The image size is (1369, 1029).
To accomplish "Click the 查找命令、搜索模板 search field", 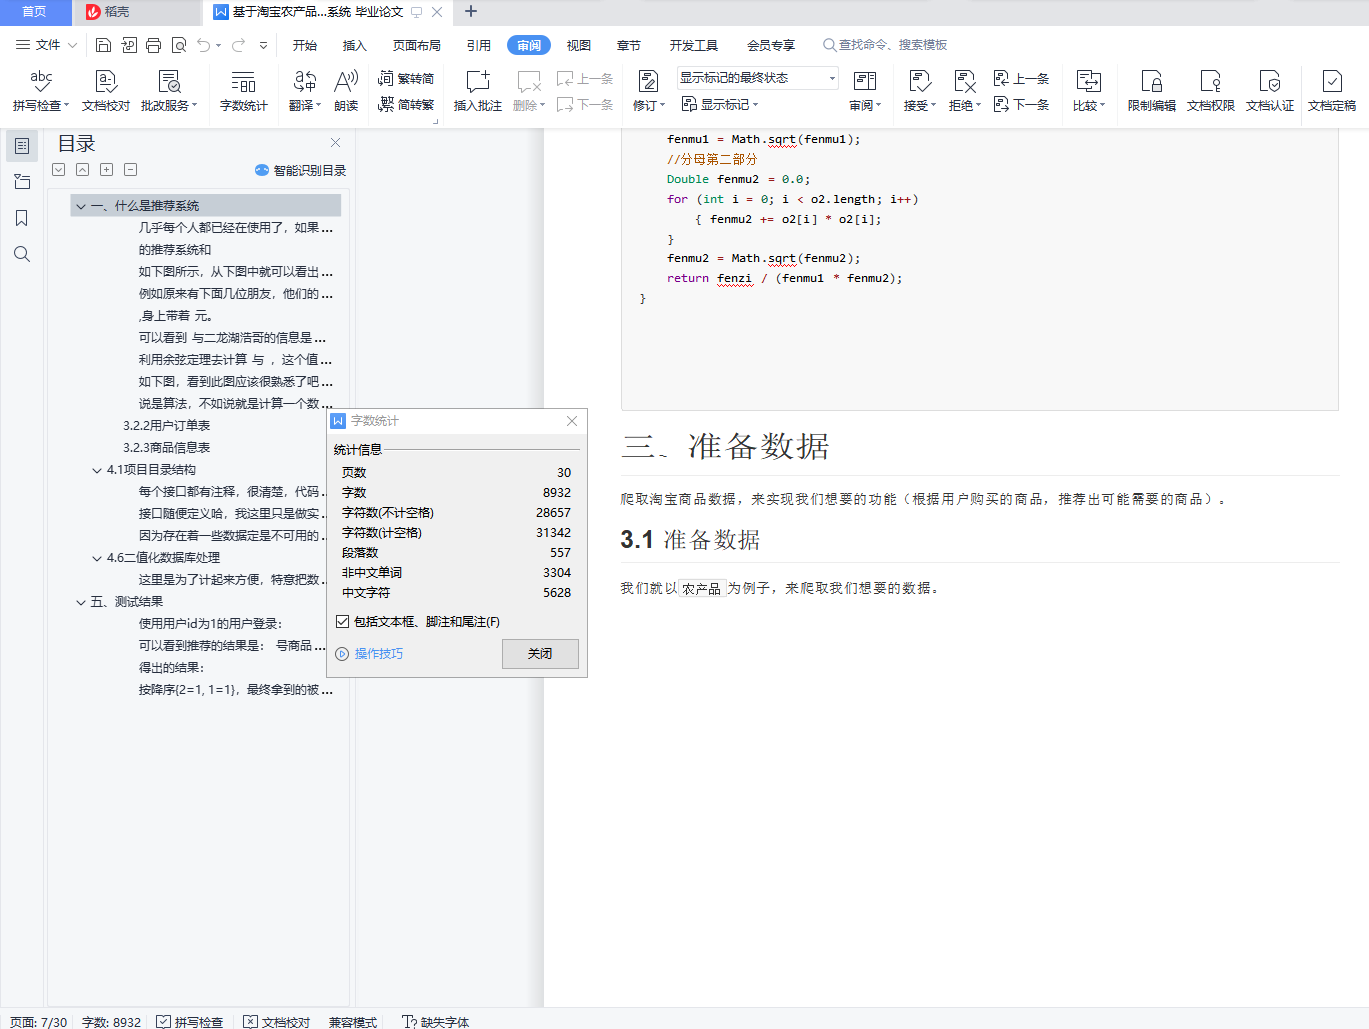I will 885,45.
